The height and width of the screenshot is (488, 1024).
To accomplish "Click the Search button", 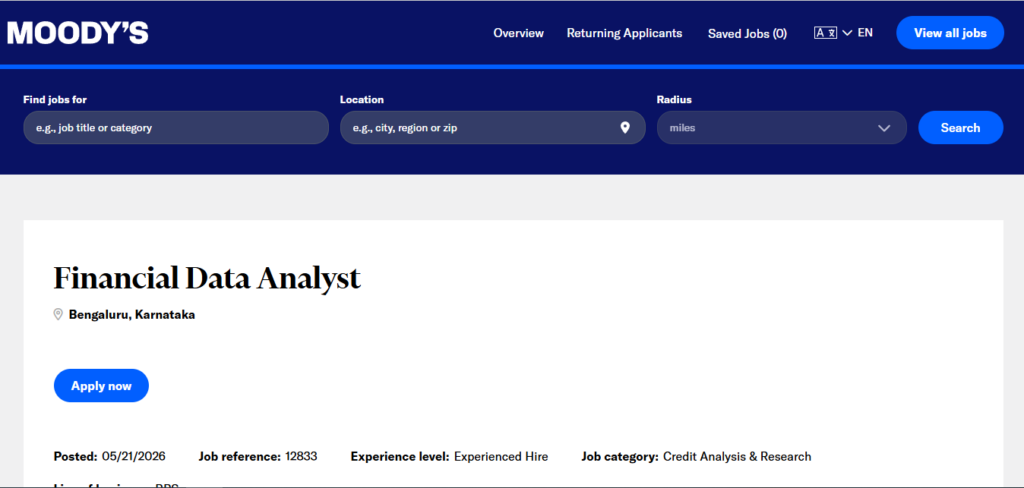I will click(960, 127).
